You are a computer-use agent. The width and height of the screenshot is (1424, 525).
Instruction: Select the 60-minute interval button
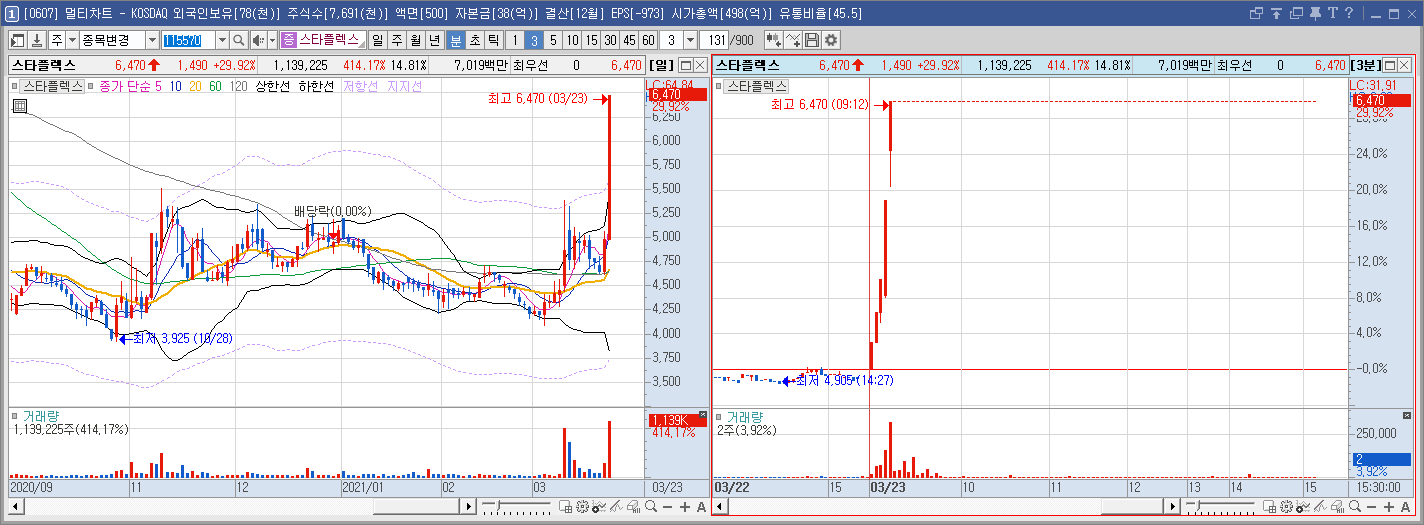648,40
